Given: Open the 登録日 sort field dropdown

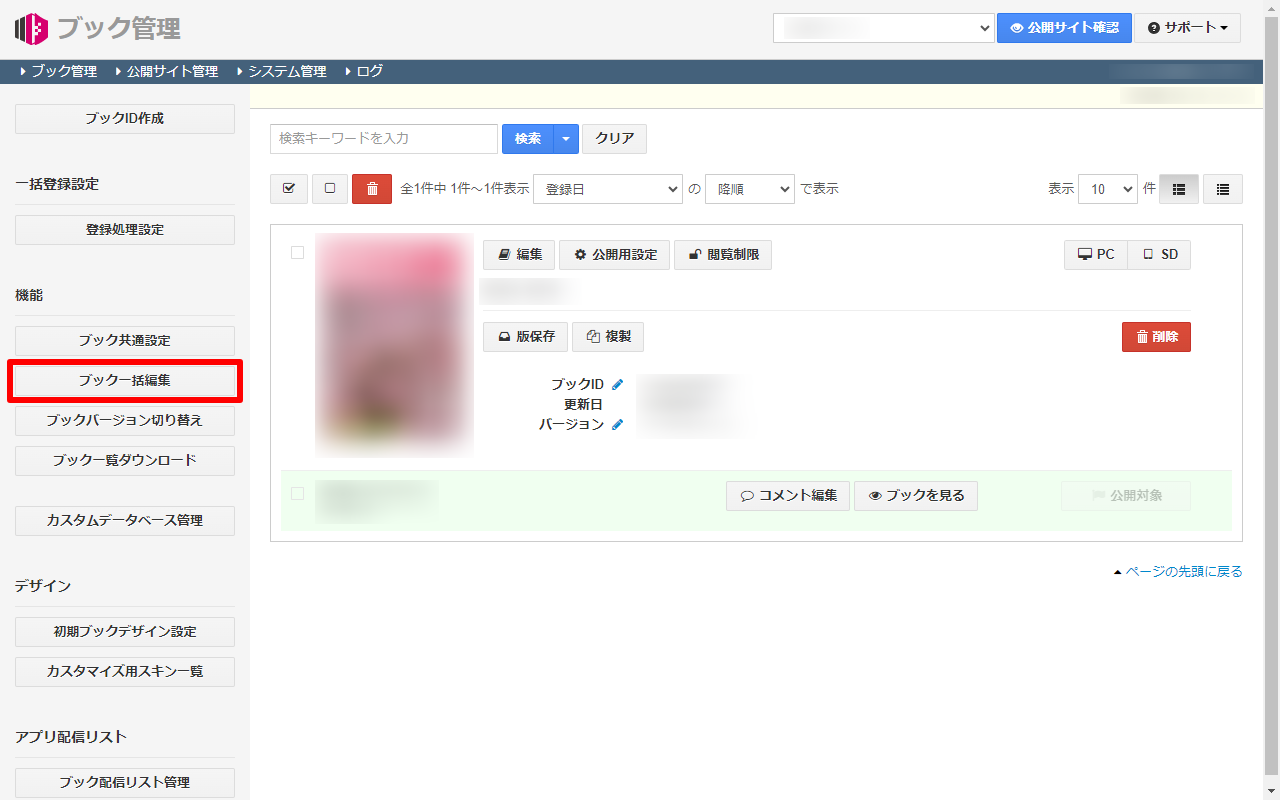Looking at the screenshot, I should [607, 189].
